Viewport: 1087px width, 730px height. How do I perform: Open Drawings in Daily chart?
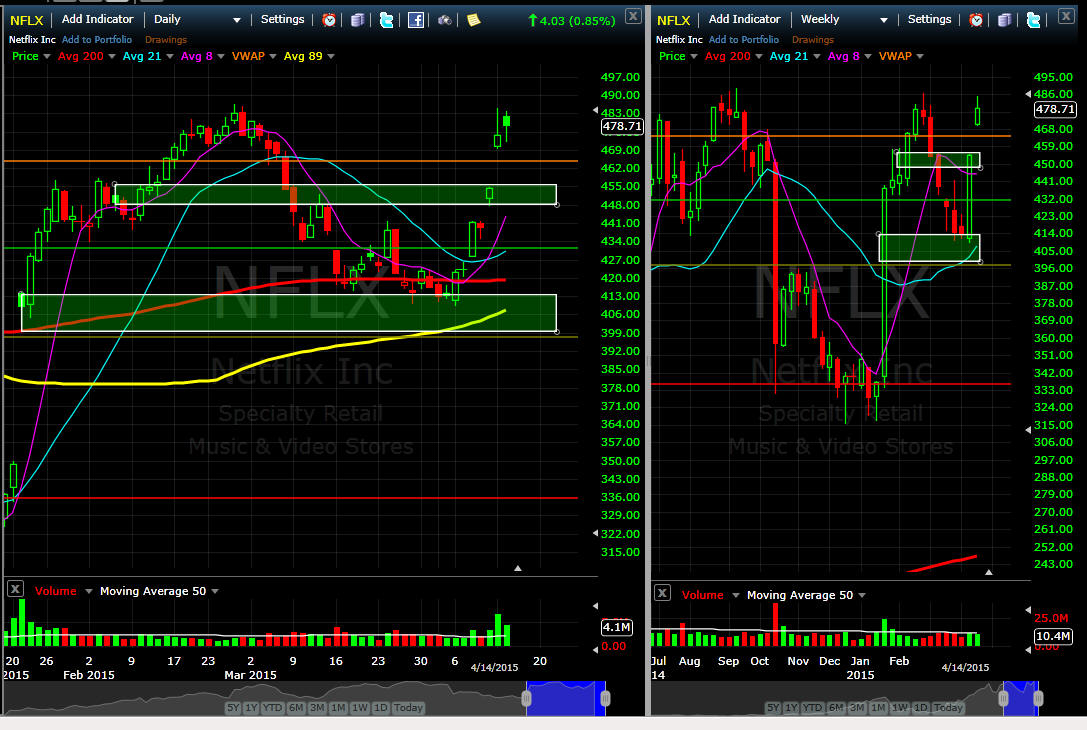[166, 40]
